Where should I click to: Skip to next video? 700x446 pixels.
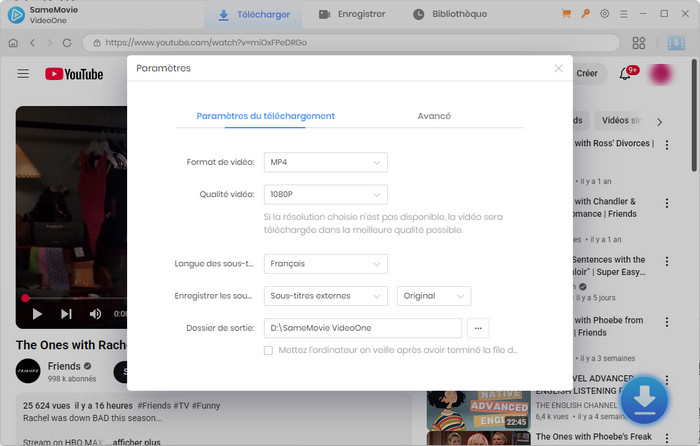pyautogui.click(x=66, y=314)
